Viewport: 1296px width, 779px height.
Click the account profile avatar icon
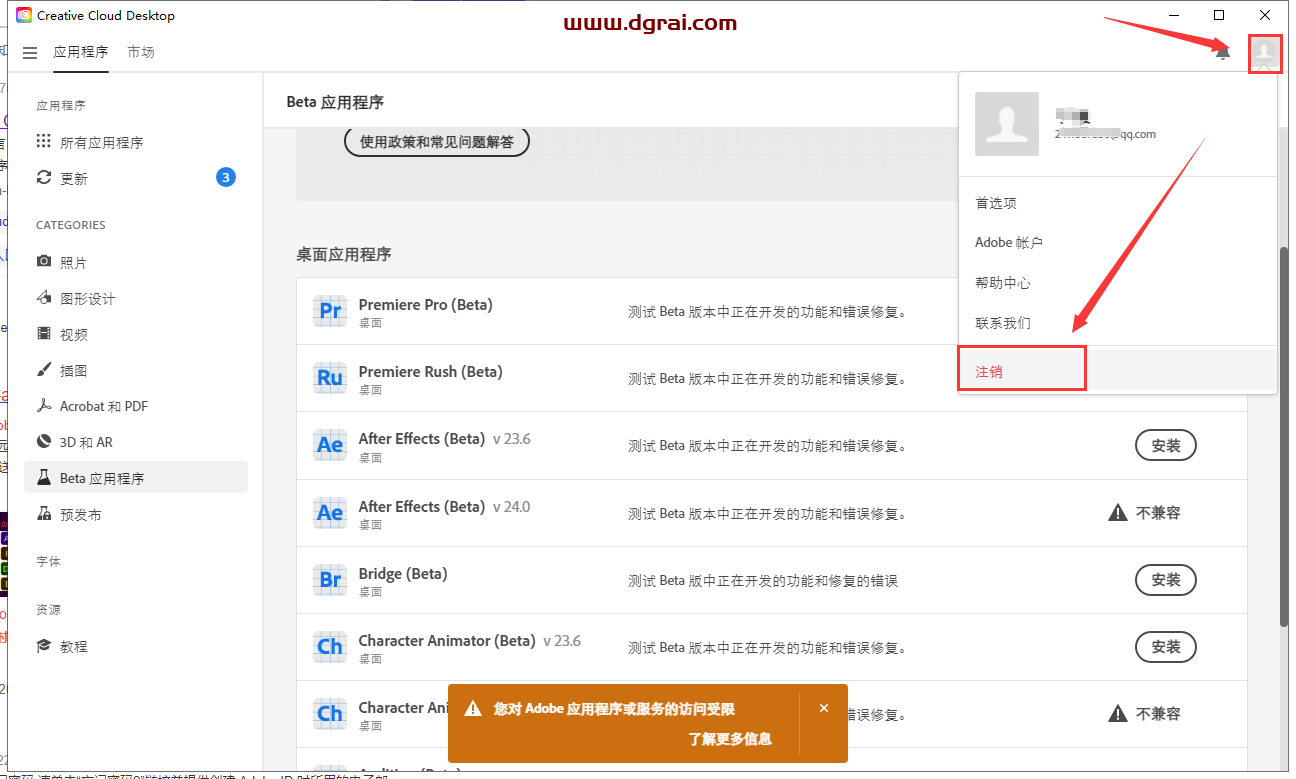pyautogui.click(x=1265, y=53)
